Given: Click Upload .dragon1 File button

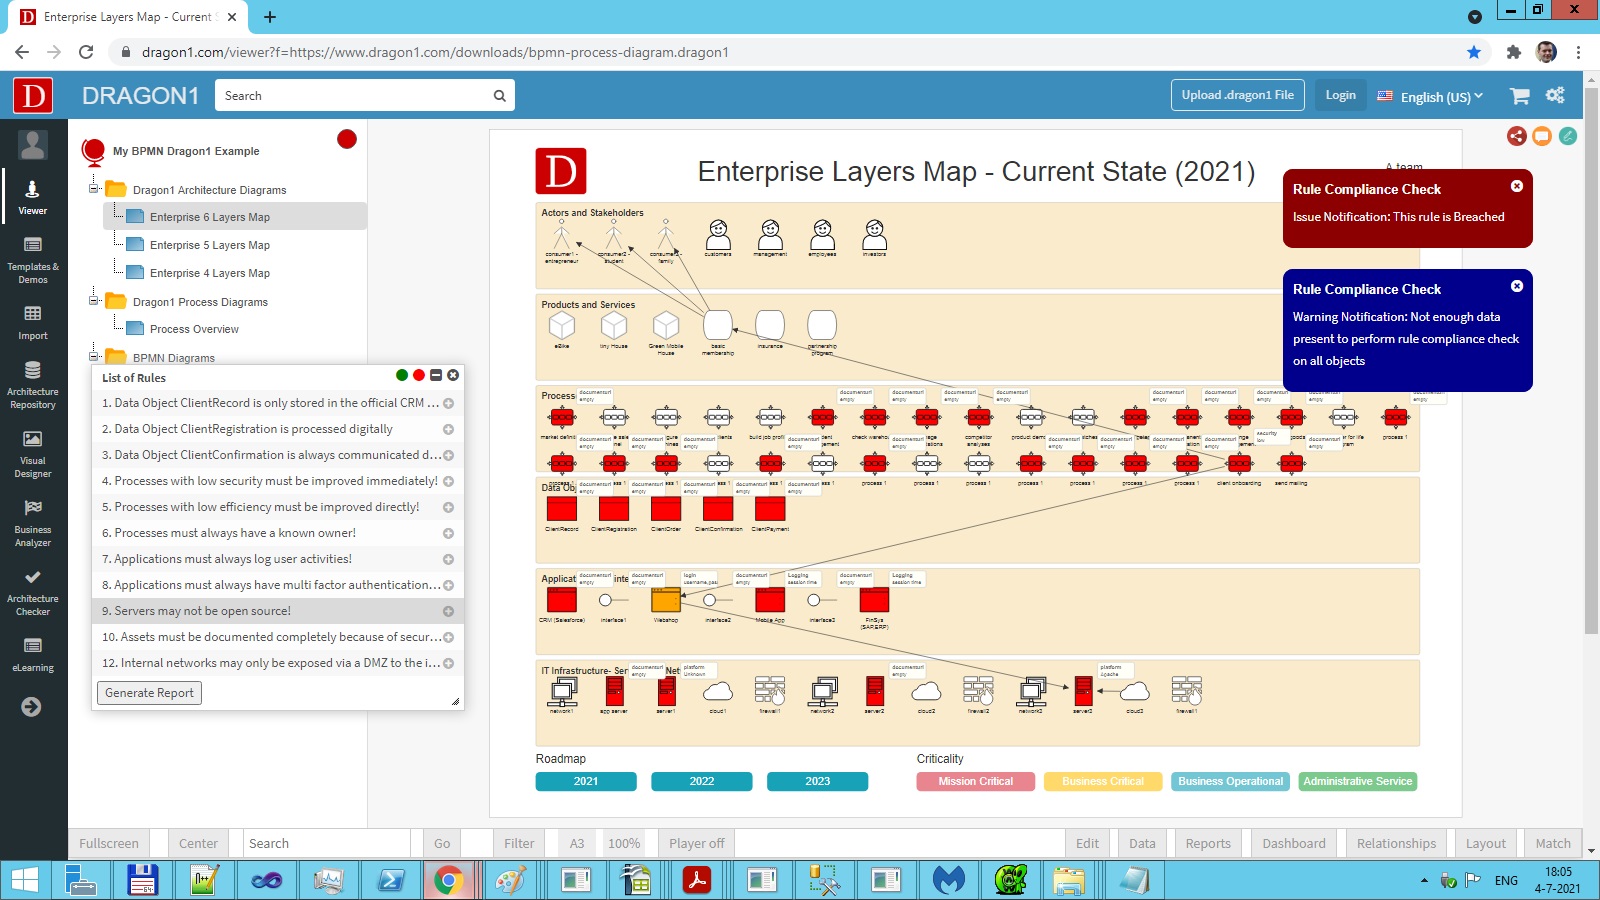Looking at the screenshot, I should 1237,95.
